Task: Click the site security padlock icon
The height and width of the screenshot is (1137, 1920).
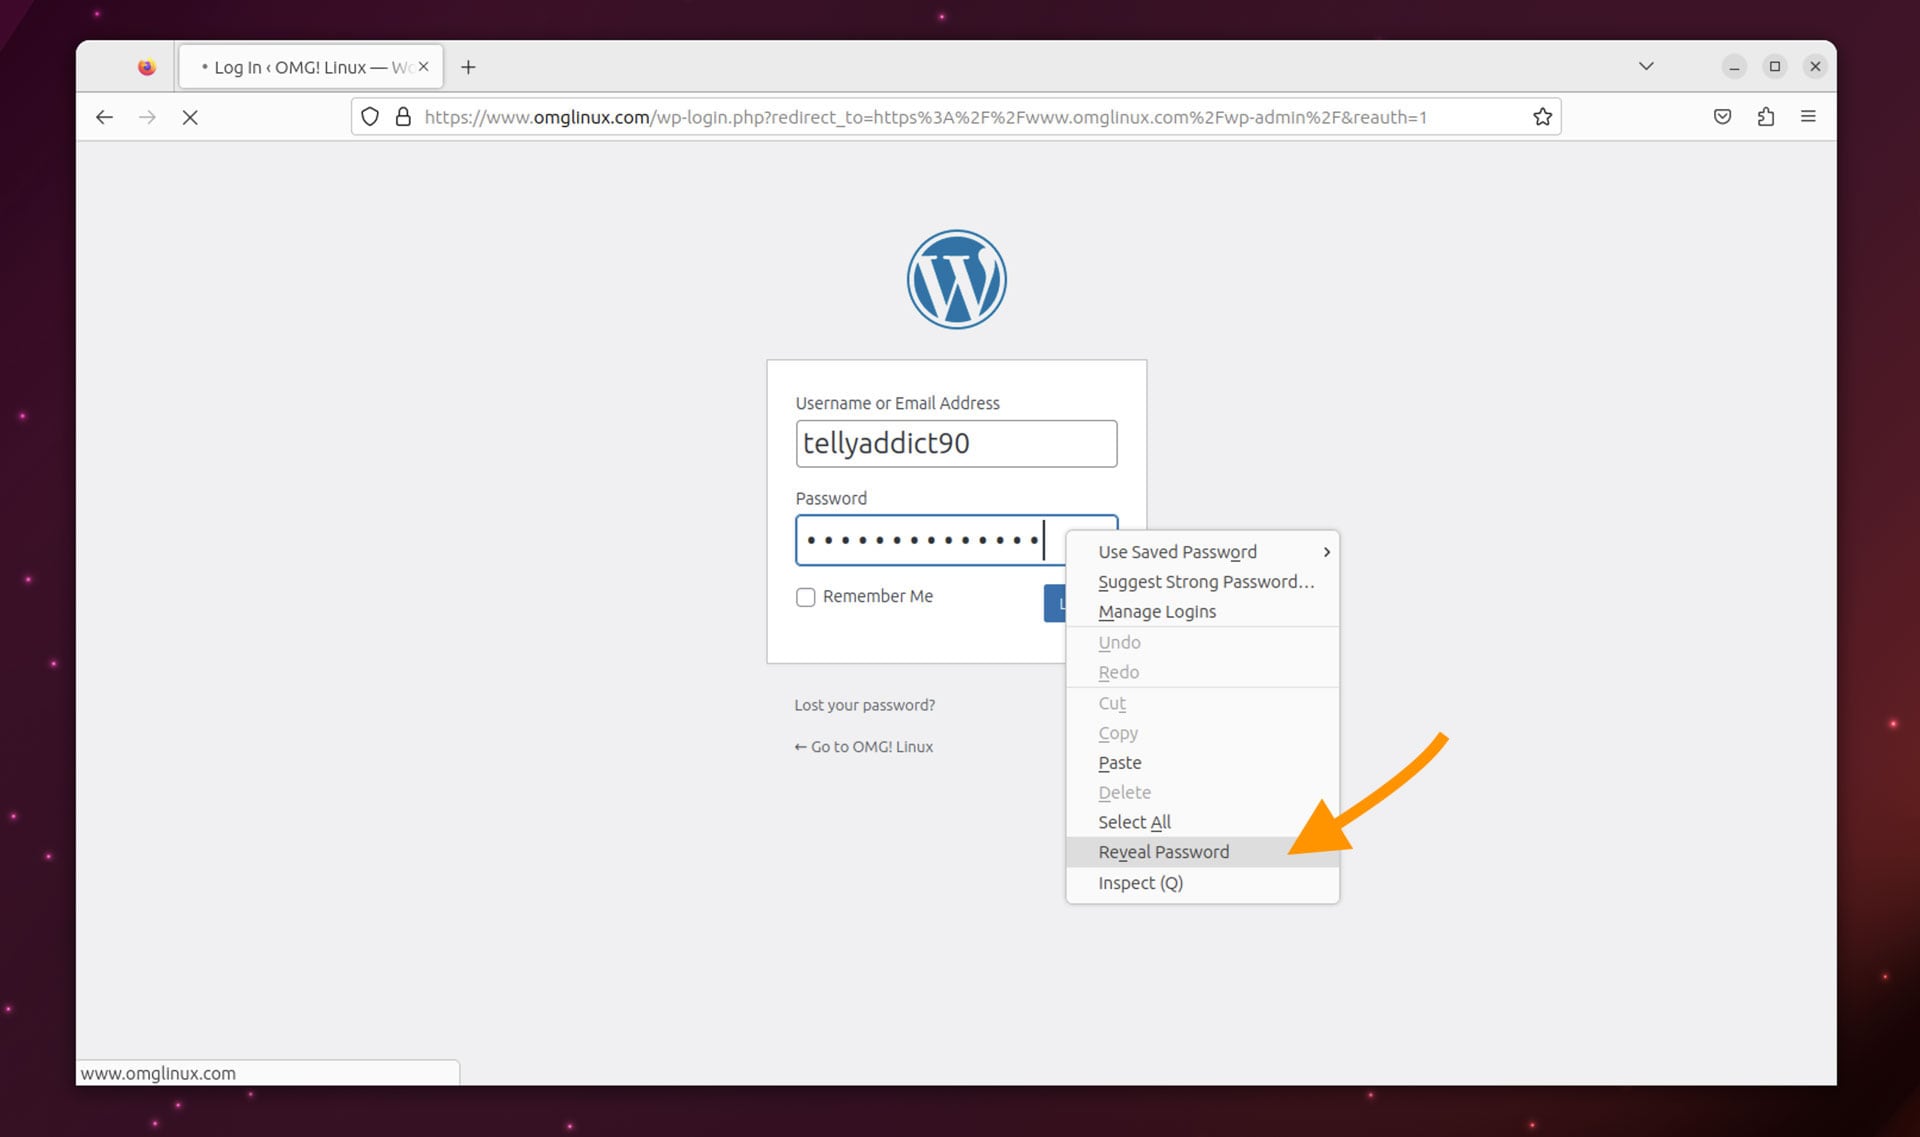Action: point(403,117)
